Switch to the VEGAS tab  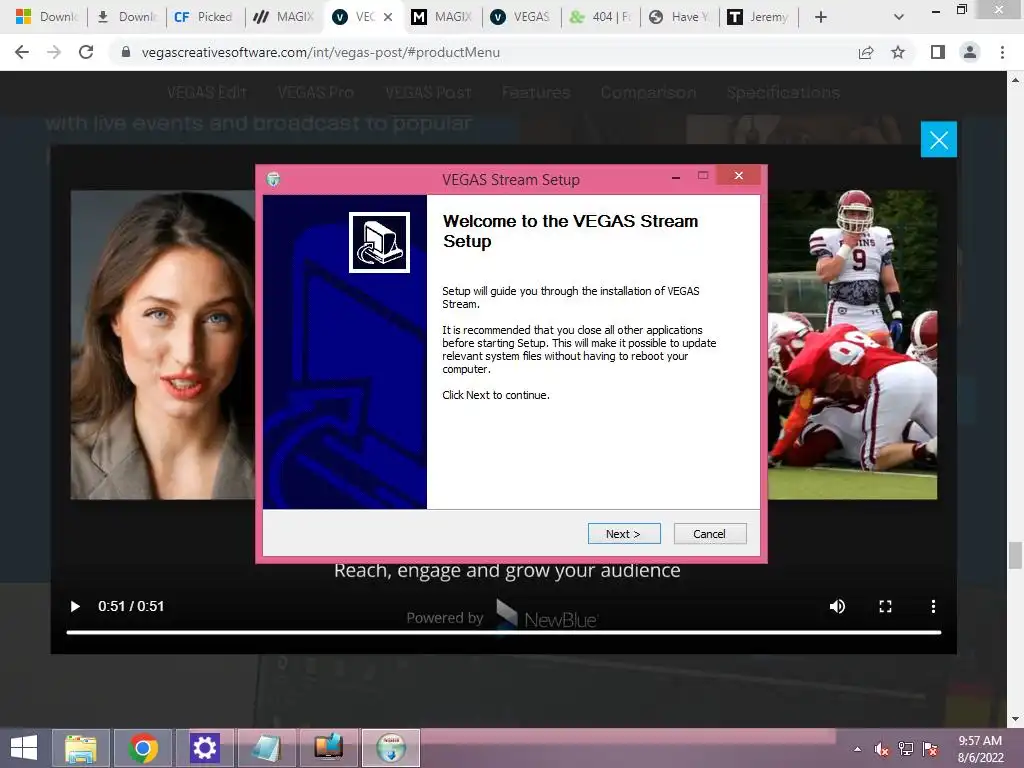(x=520, y=17)
